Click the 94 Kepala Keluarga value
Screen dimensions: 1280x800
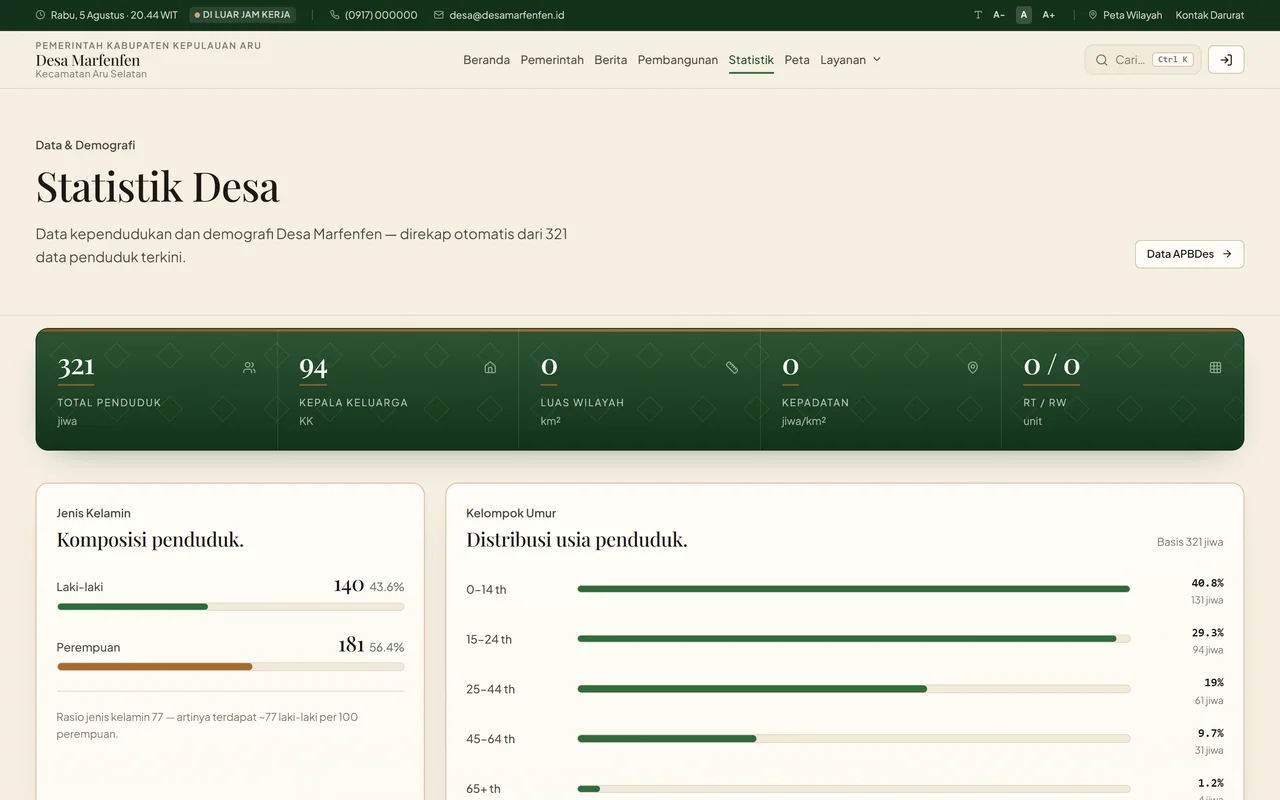[x=313, y=367]
